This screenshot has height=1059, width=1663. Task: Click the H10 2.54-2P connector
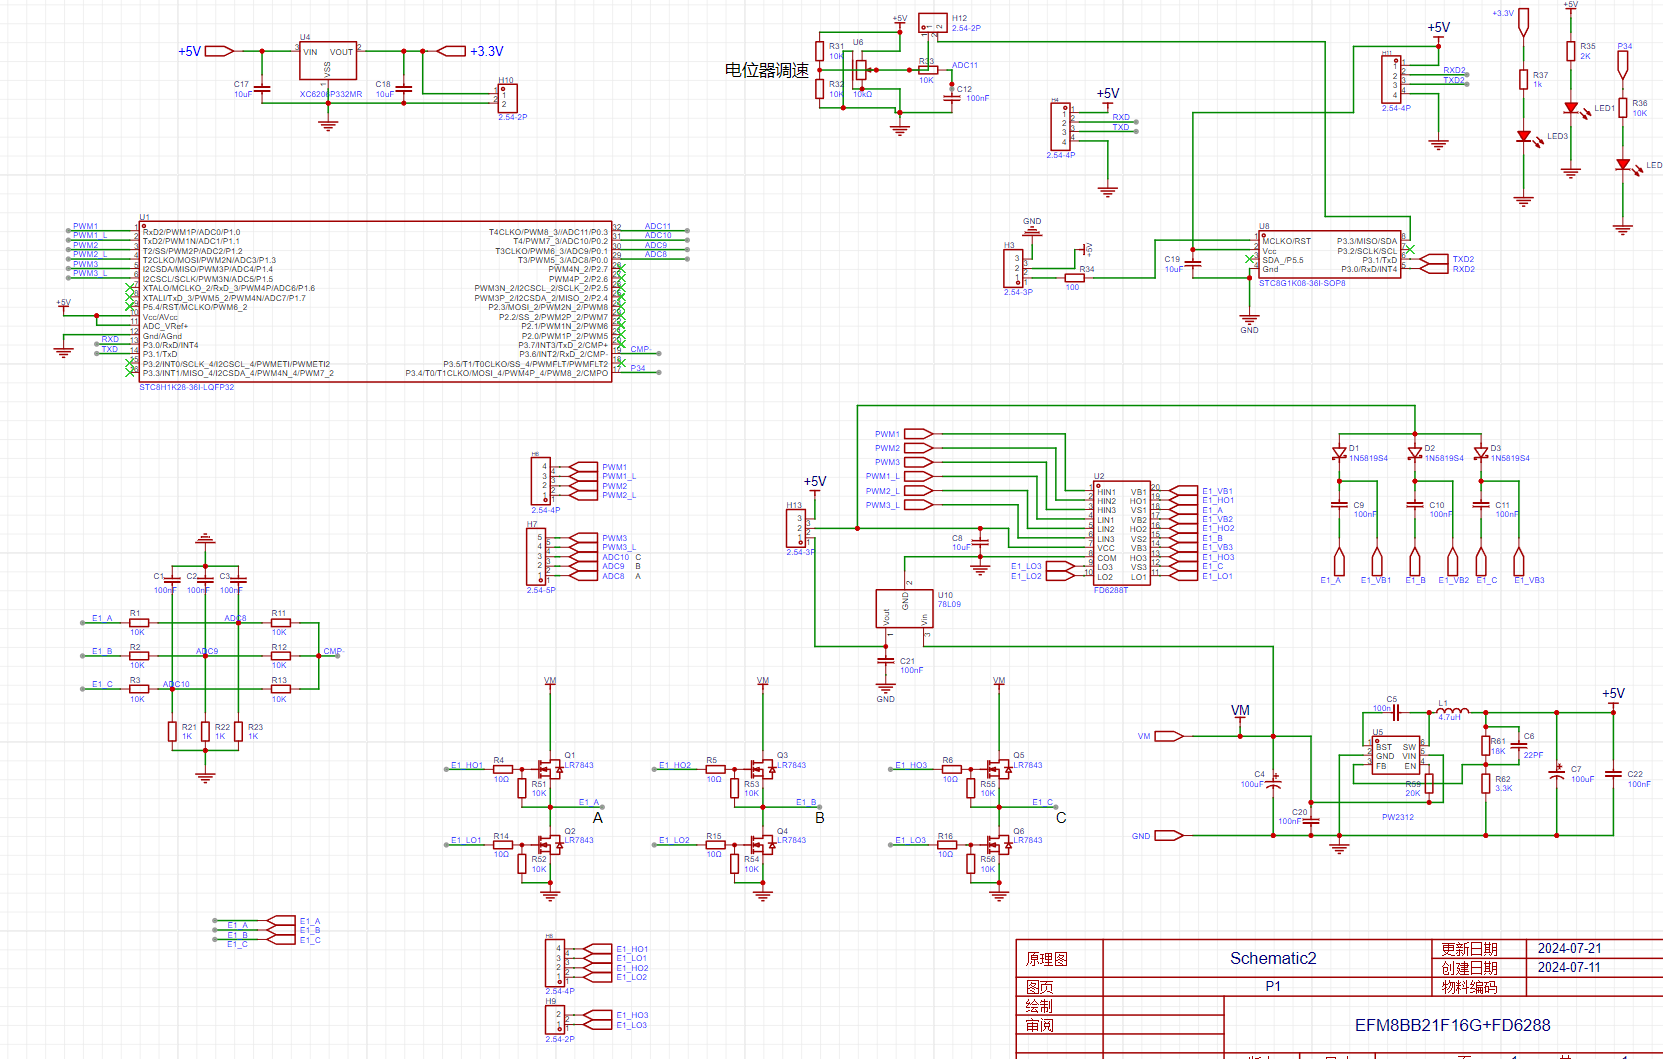[x=508, y=99]
